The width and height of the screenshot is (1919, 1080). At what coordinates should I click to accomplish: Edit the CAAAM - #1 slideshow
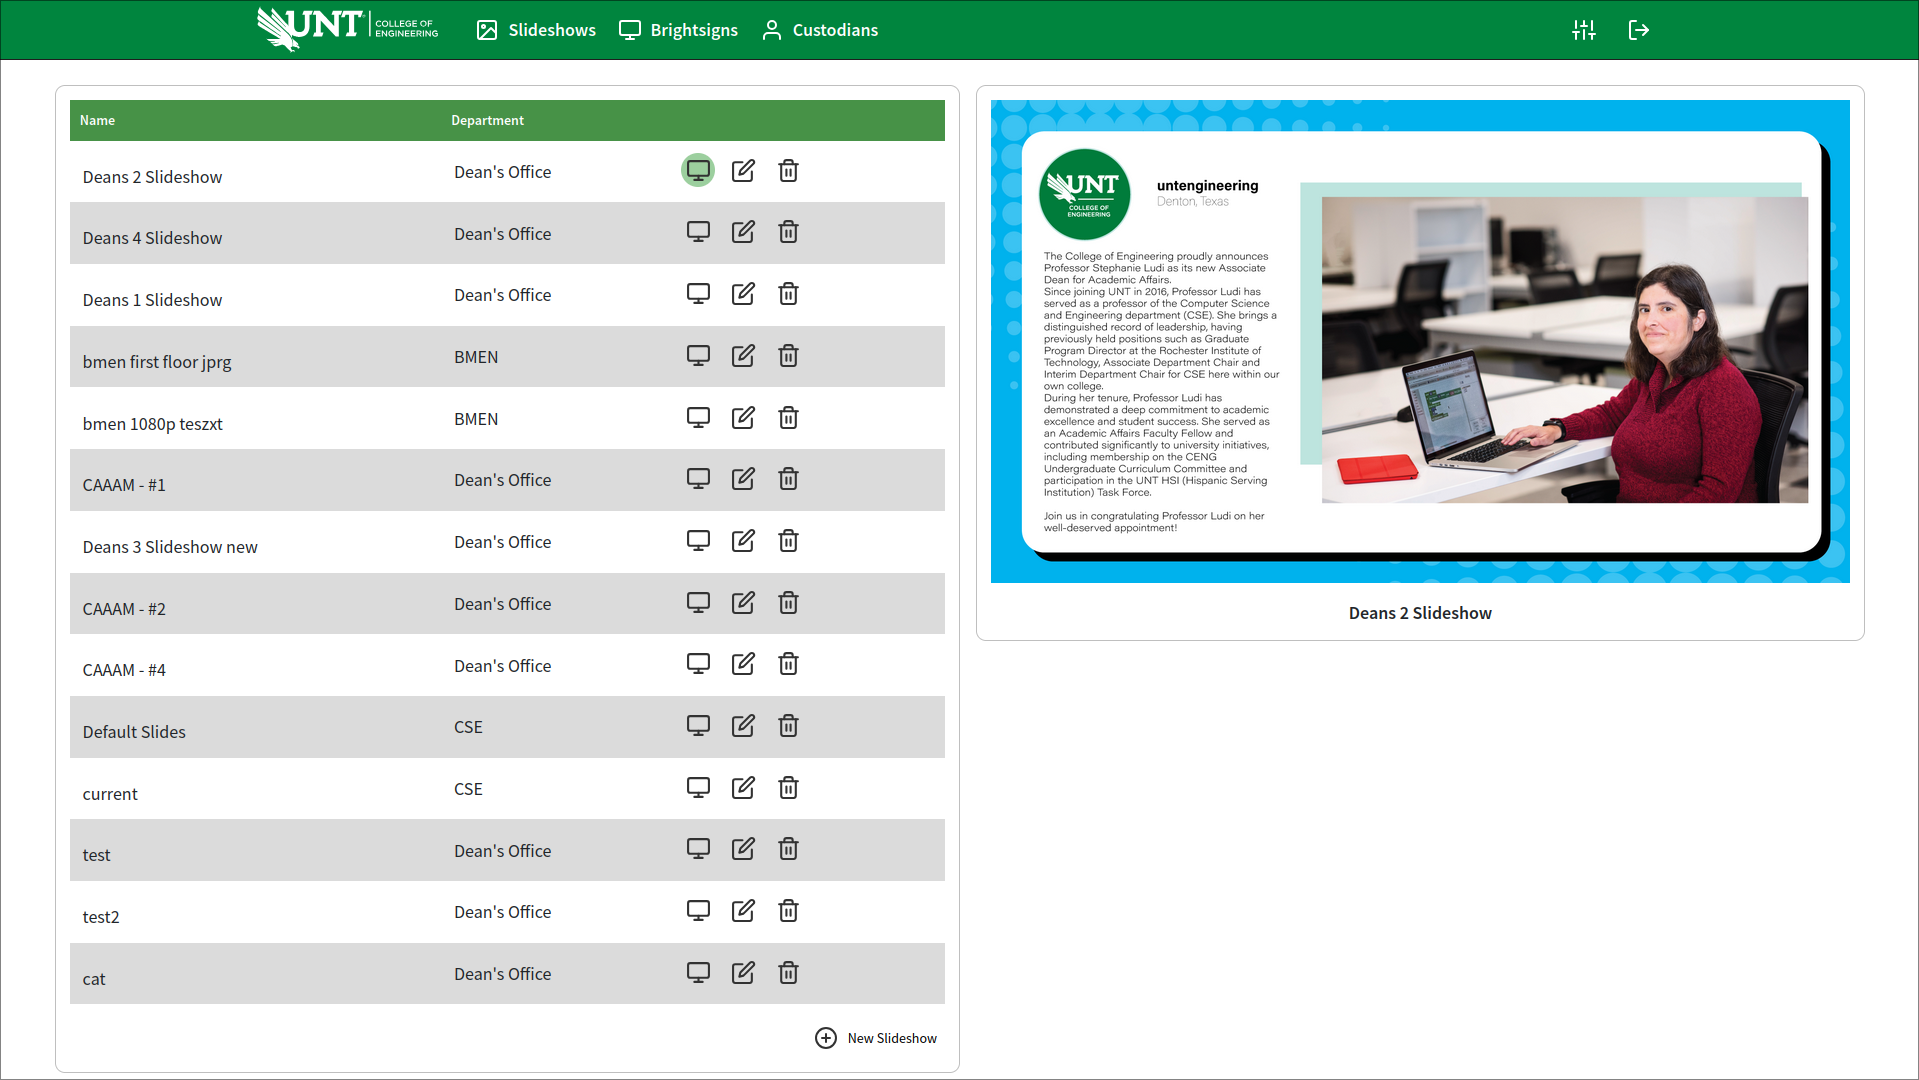[743, 479]
